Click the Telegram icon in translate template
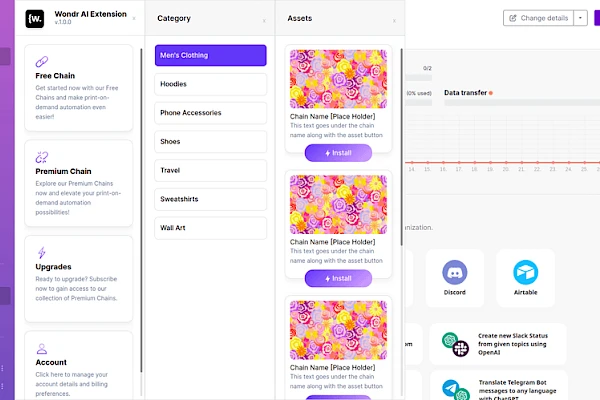600x400 pixels. [450, 388]
